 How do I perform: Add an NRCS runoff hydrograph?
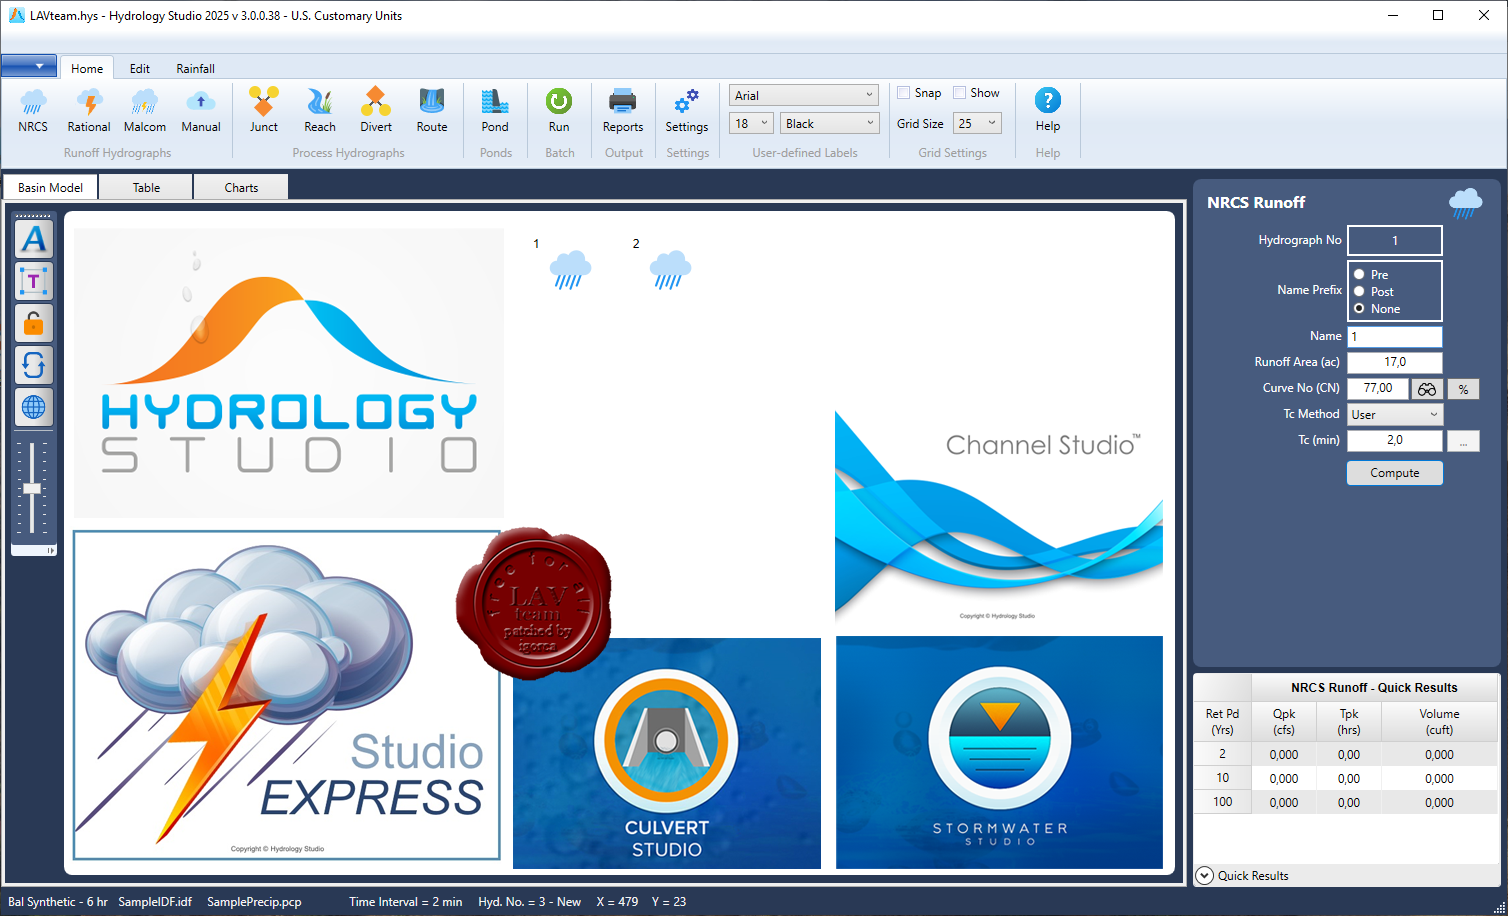point(33,110)
